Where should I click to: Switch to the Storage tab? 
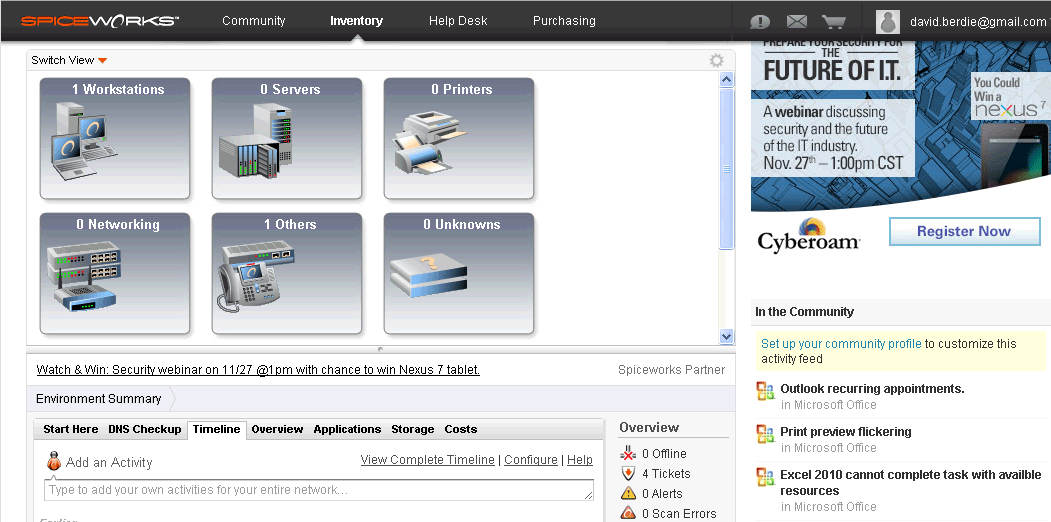tap(412, 430)
